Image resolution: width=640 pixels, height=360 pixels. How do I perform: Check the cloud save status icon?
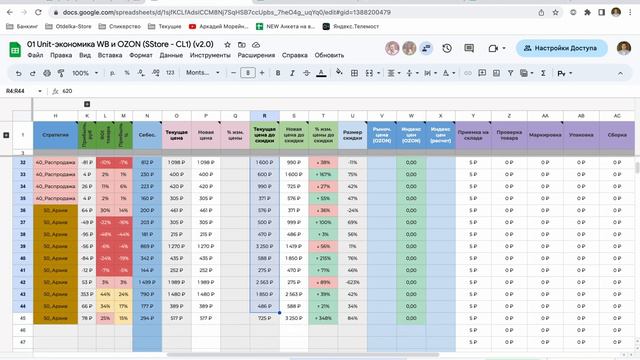pos(256,44)
